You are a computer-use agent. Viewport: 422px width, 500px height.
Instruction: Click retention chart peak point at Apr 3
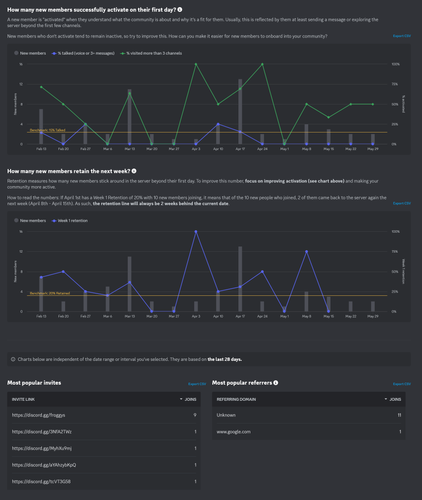pyautogui.click(x=196, y=231)
